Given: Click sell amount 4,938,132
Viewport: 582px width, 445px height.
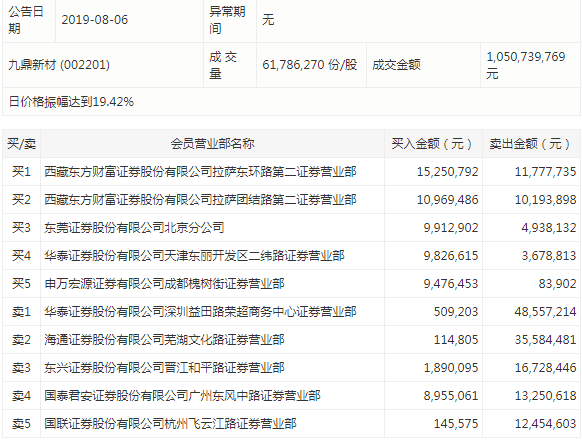Looking at the screenshot, I should [549, 228].
